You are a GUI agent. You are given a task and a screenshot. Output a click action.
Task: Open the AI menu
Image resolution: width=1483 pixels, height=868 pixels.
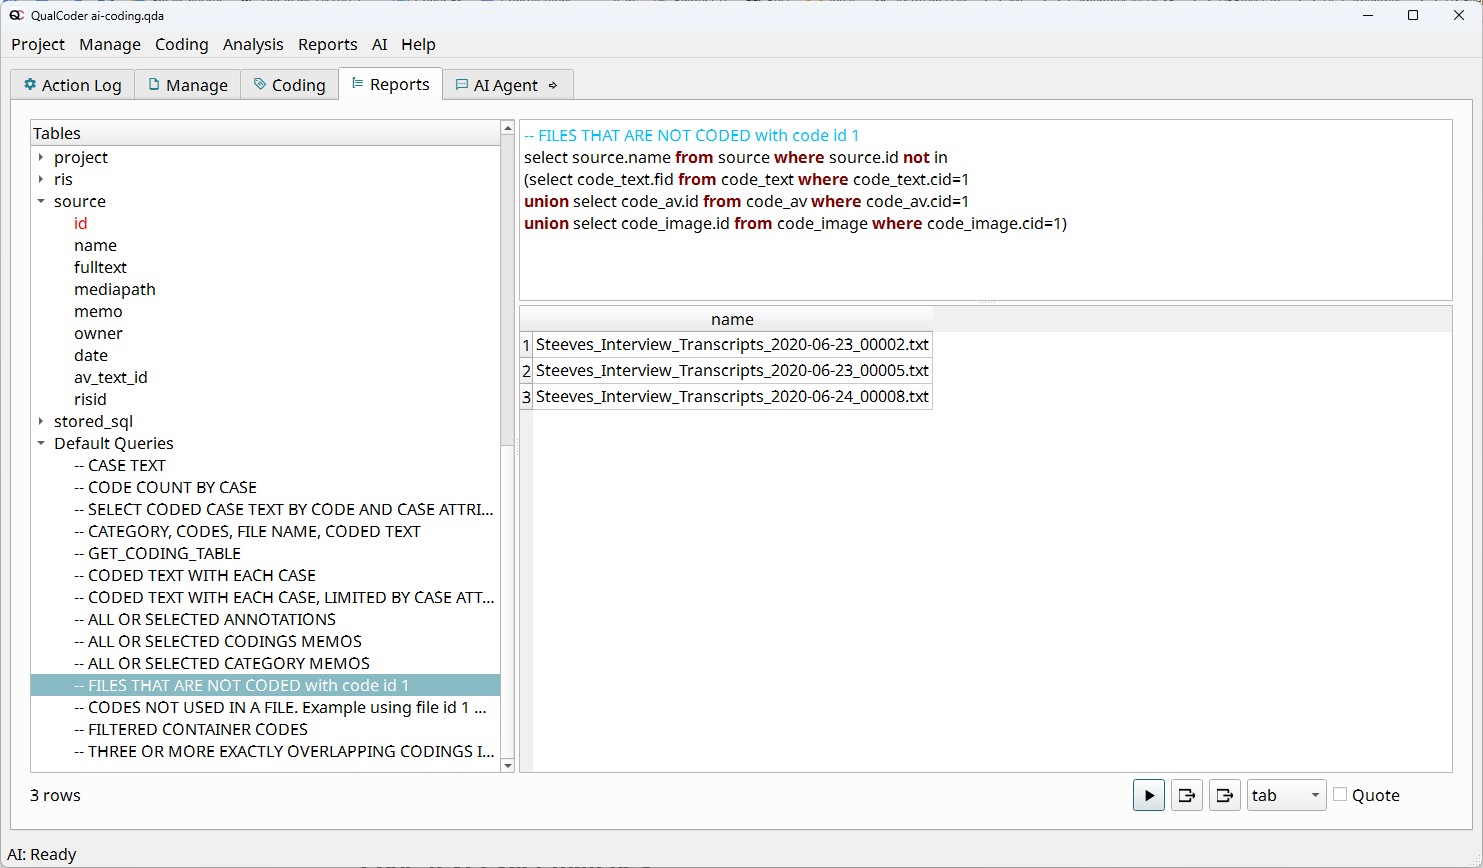[379, 44]
